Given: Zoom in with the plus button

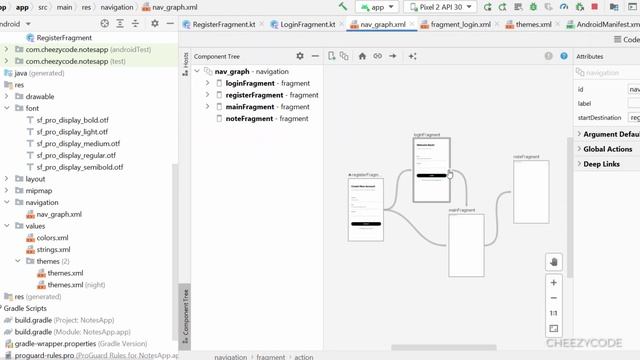Looking at the screenshot, I should (553, 282).
